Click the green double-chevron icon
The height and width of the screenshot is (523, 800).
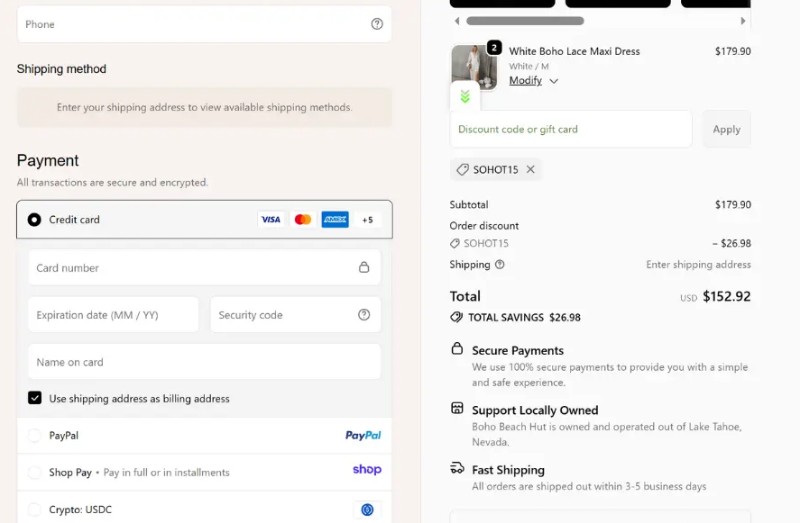click(465, 96)
